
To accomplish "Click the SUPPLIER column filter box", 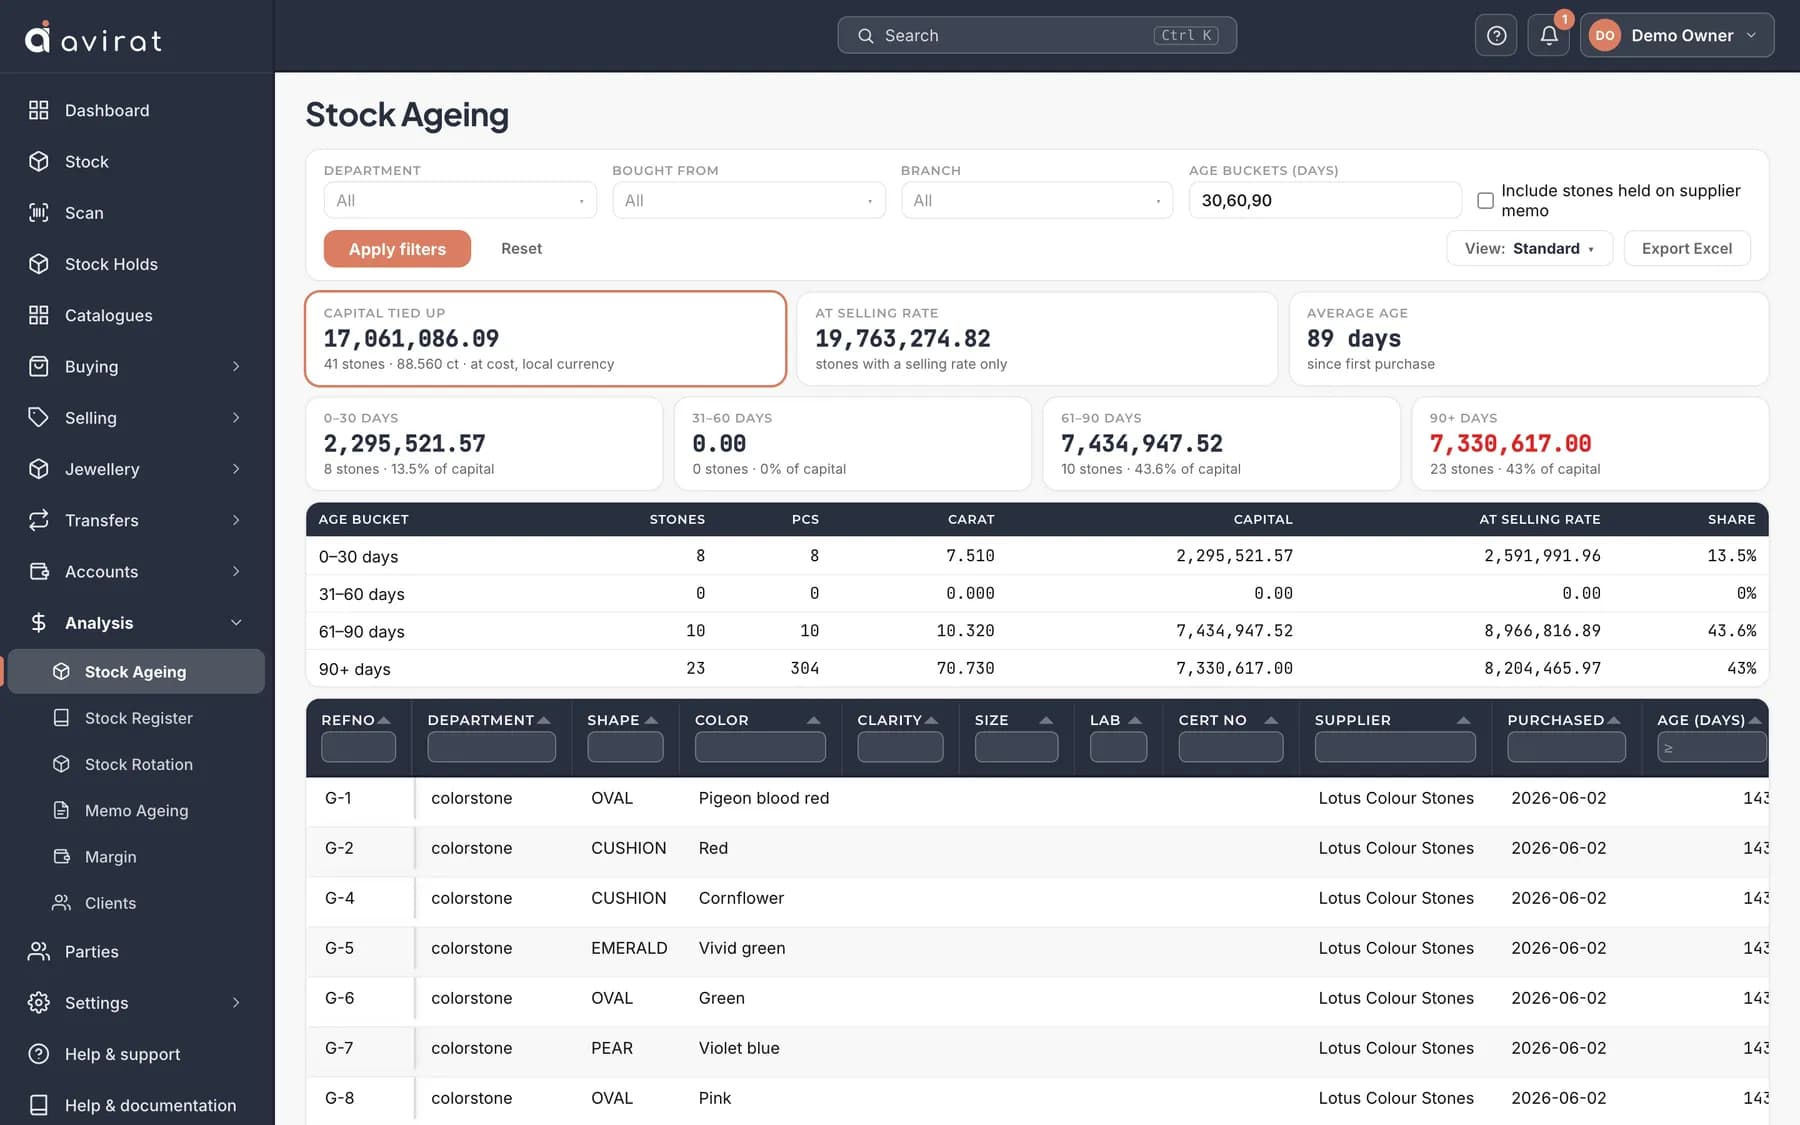I will (x=1394, y=747).
